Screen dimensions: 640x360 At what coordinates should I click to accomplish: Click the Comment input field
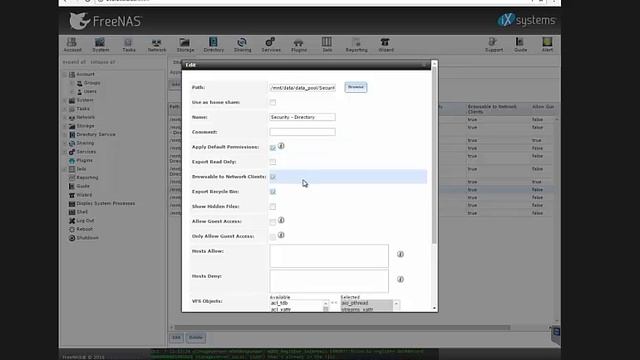302,132
